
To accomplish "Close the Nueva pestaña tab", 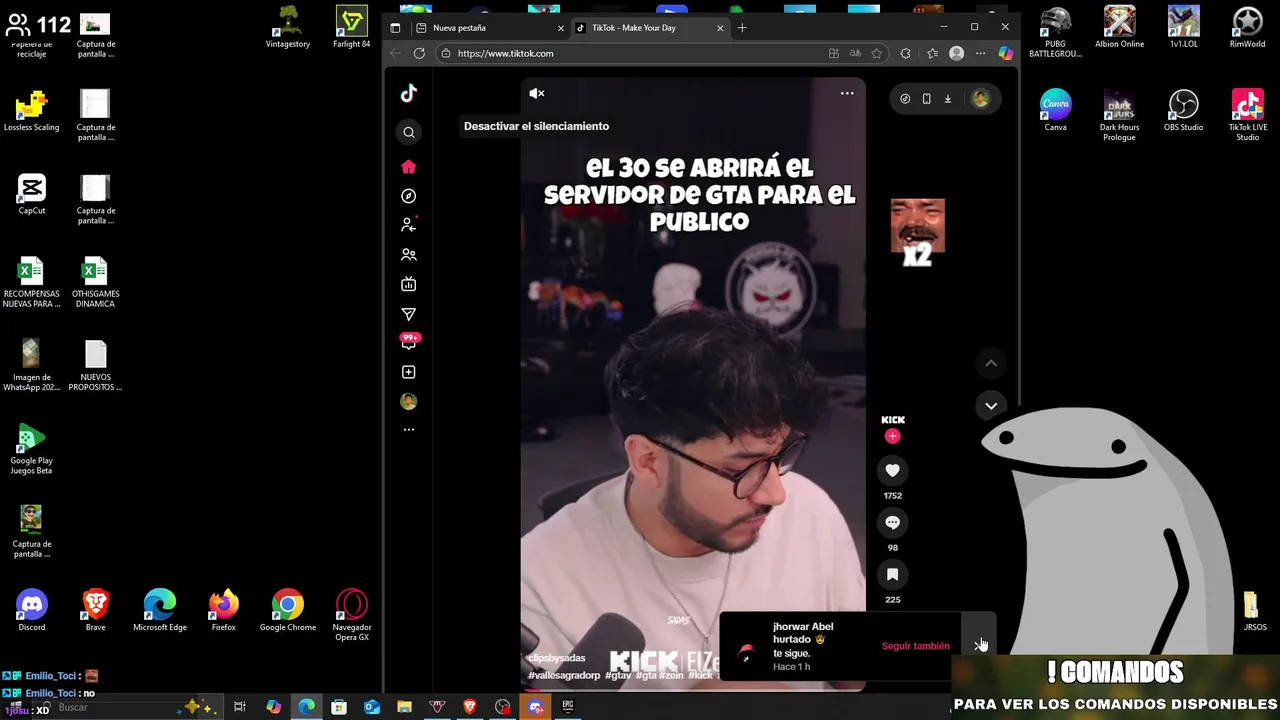I will (x=560, y=28).
